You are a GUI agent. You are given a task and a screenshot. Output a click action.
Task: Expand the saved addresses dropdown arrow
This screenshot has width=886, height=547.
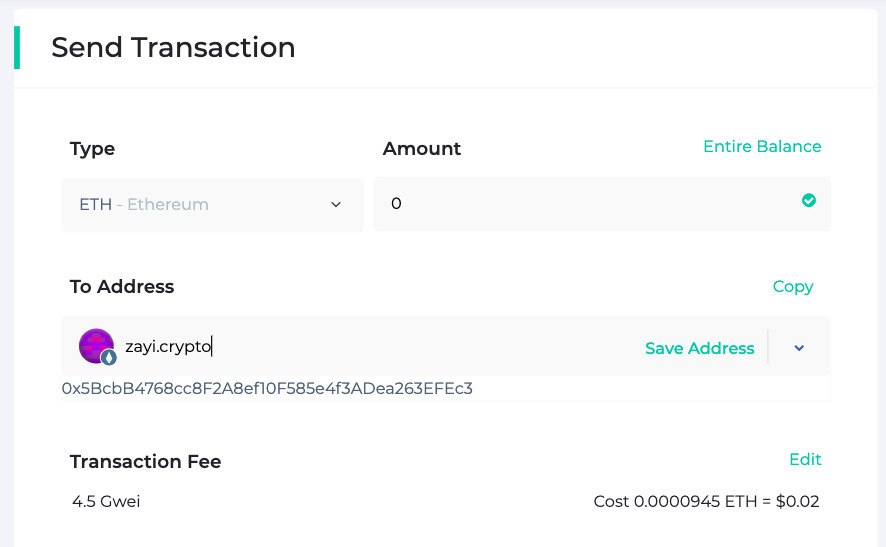(799, 348)
